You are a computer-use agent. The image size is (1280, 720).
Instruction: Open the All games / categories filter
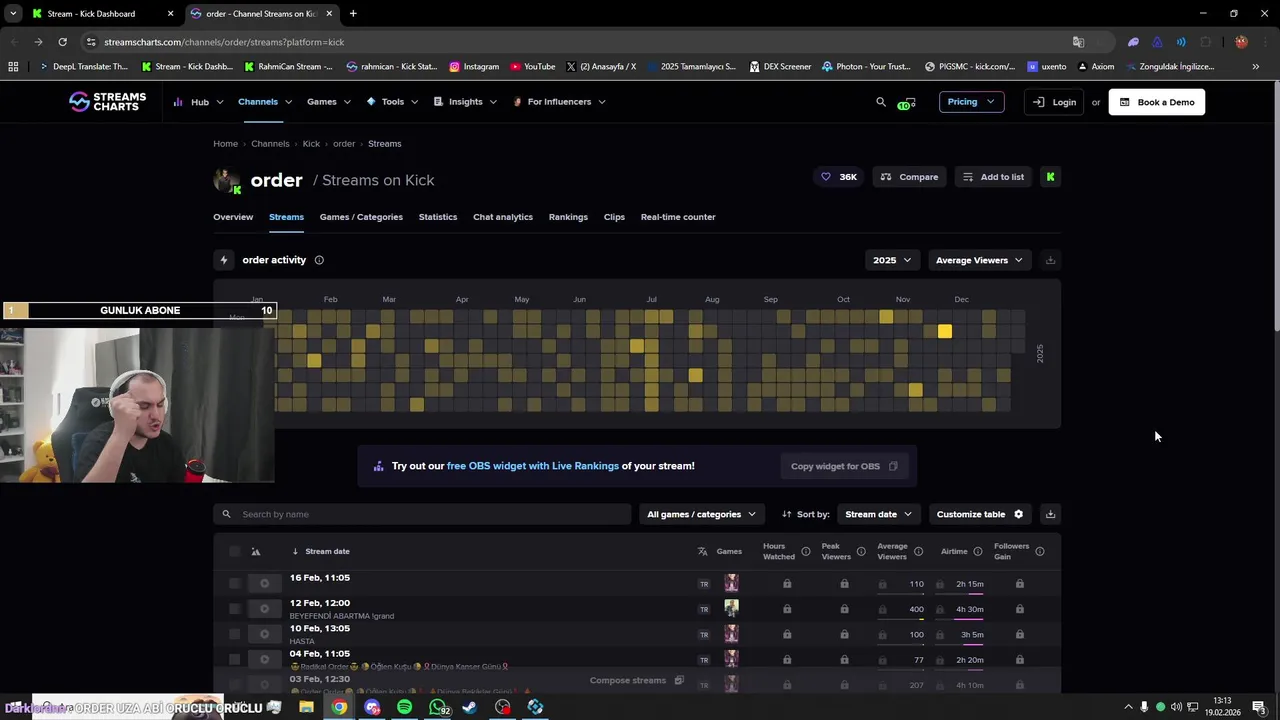tap(701, 514)
